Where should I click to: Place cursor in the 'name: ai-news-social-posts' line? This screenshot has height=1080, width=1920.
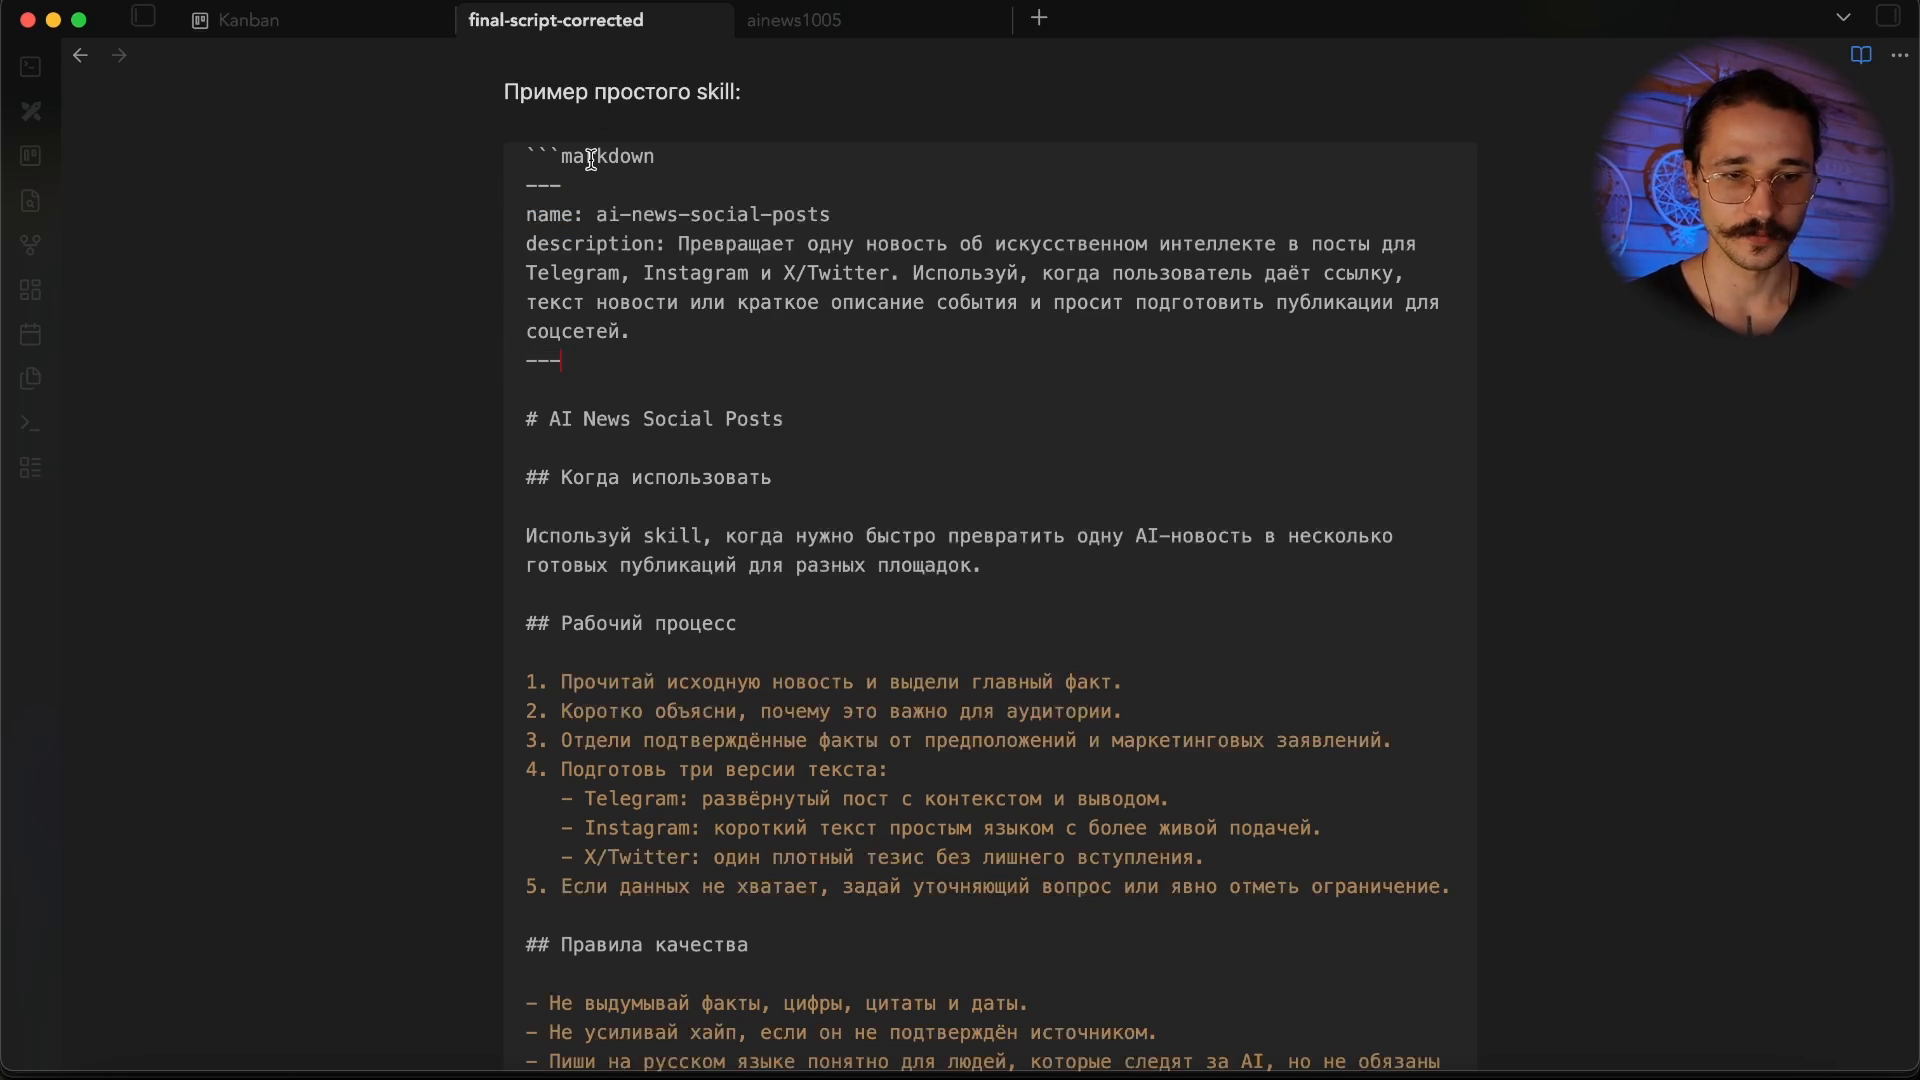[x=678, y=215]
